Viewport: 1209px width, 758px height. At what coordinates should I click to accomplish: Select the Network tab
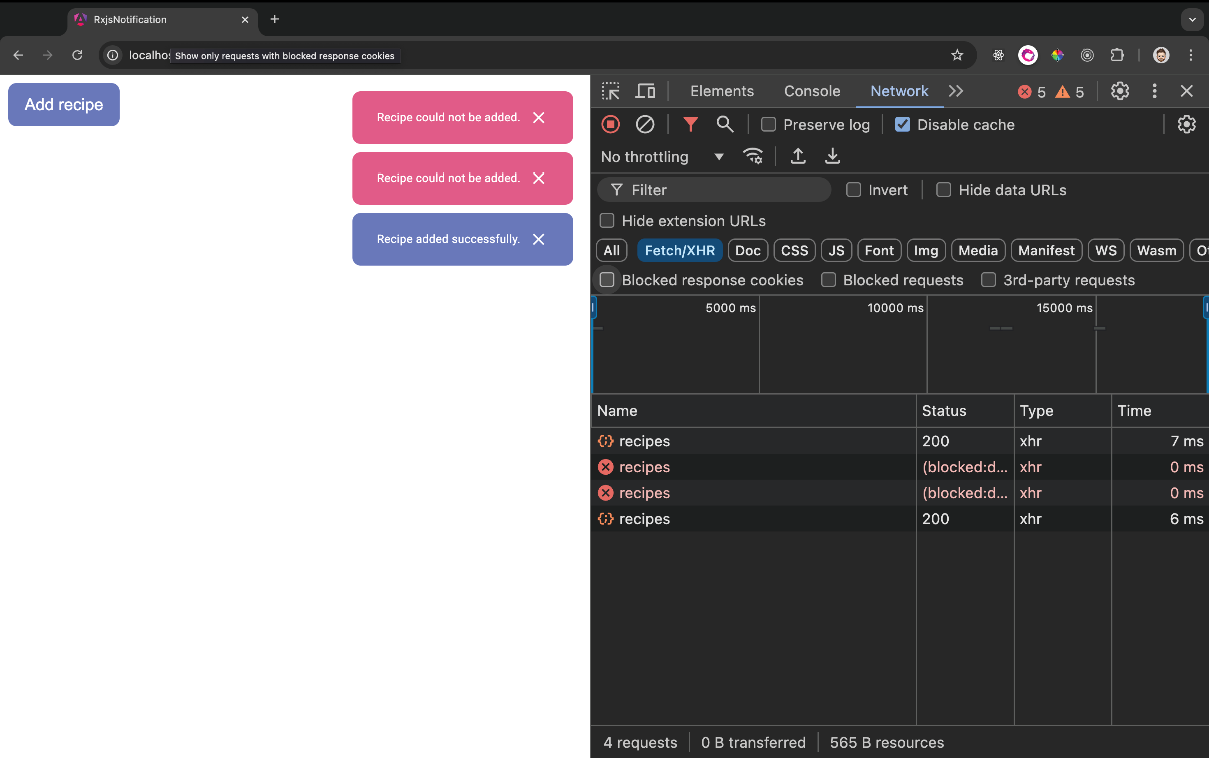pos(899,91)
